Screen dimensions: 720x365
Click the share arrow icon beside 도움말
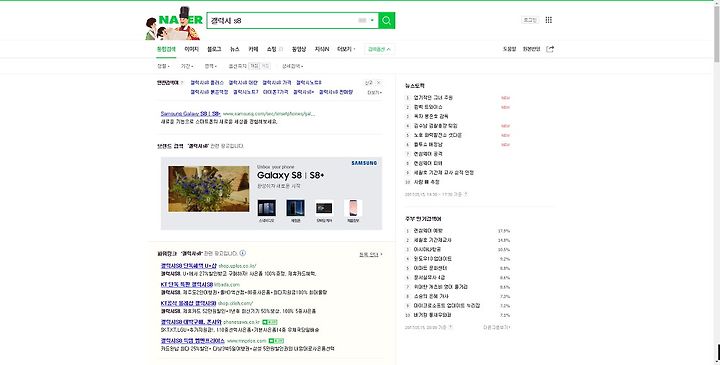[x=550, y=49]
